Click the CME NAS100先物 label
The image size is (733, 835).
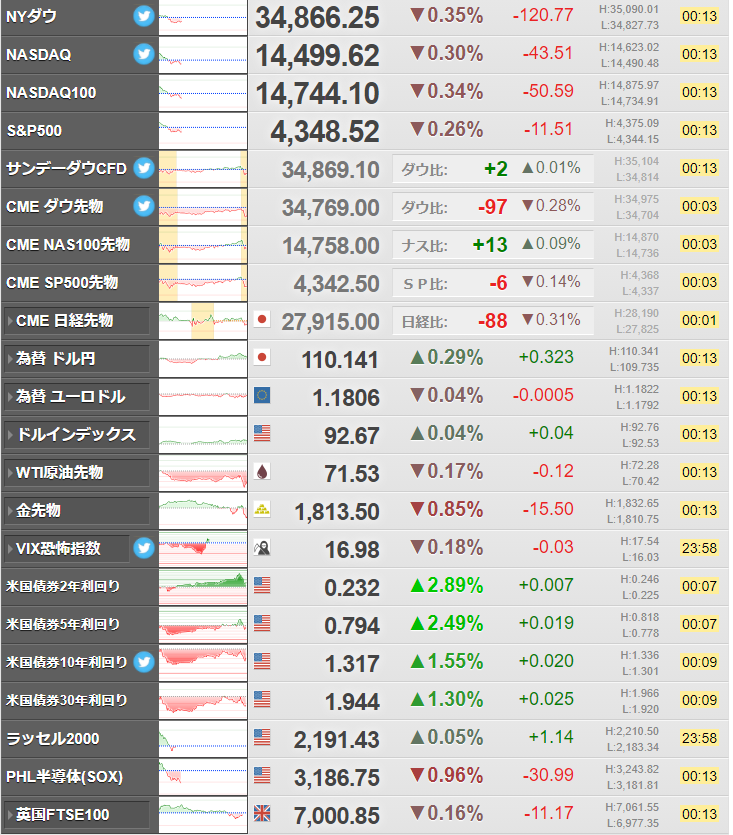click(68, 244)
